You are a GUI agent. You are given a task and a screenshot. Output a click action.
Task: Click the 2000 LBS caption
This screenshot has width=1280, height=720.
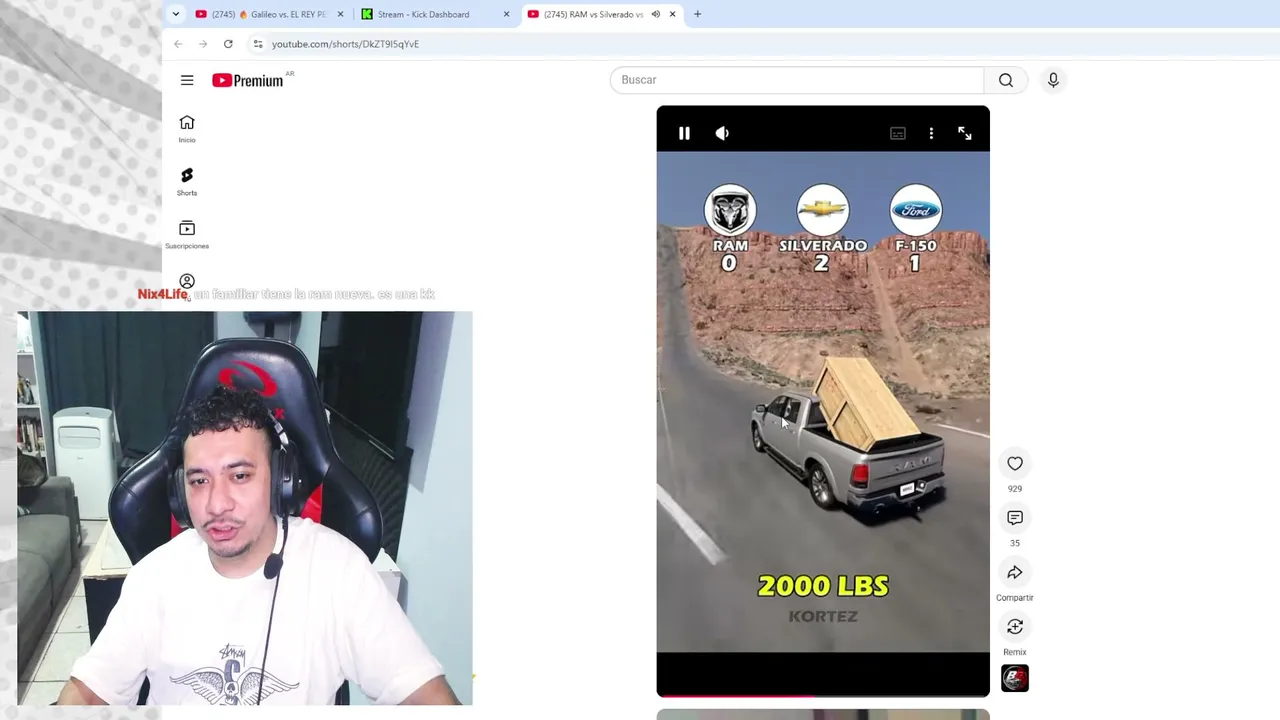click(x=823, y=586)
